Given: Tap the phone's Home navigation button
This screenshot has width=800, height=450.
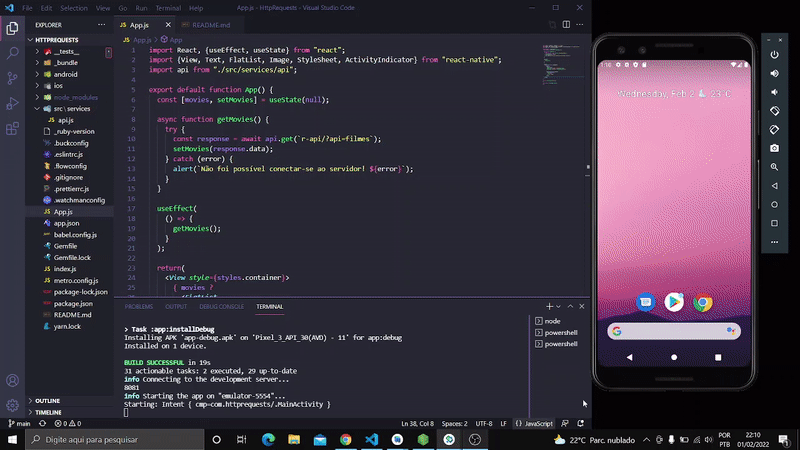Looking at the screenshot, I should [674, 357].
